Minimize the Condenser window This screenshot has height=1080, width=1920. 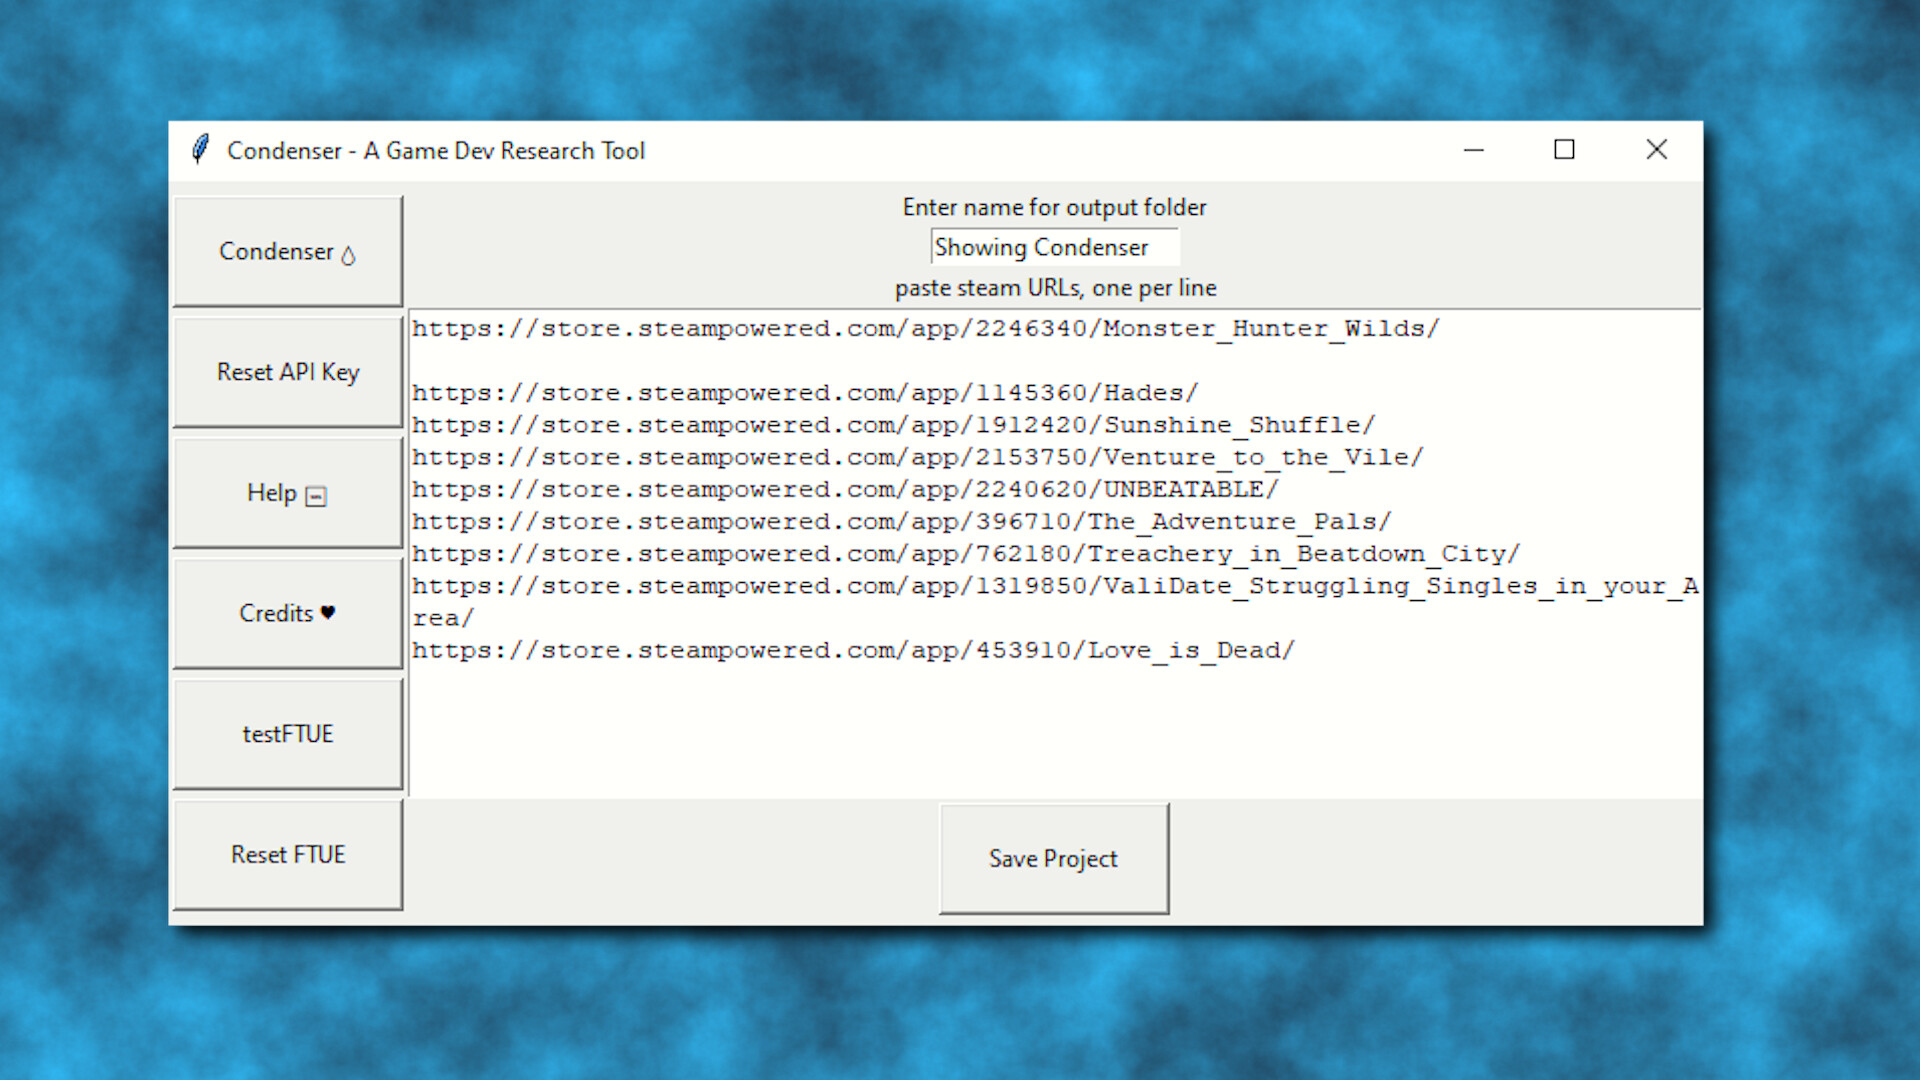[x=1474, y=150]
